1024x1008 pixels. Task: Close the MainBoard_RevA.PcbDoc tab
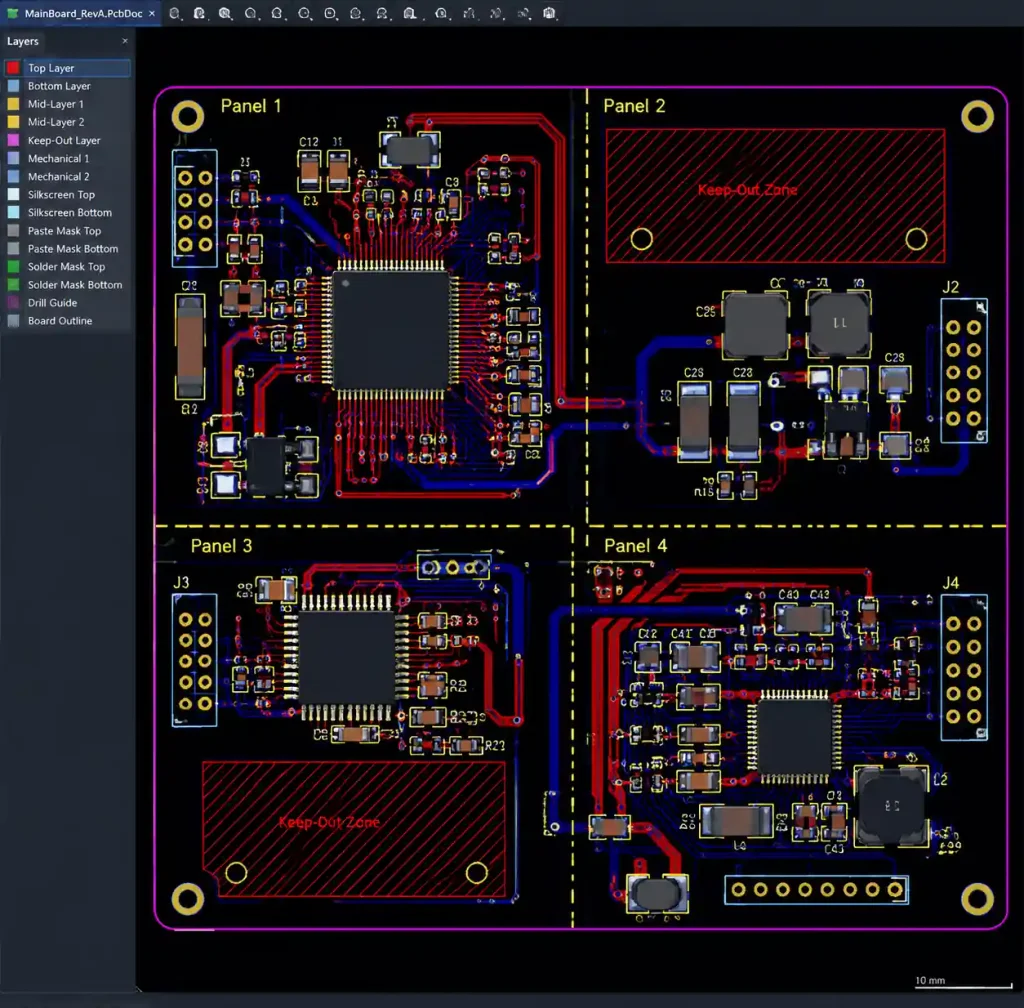152,13
